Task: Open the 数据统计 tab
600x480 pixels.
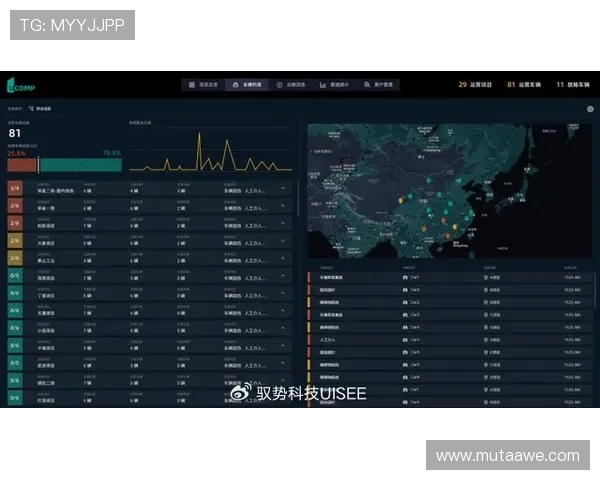Action: pos(335,85)
